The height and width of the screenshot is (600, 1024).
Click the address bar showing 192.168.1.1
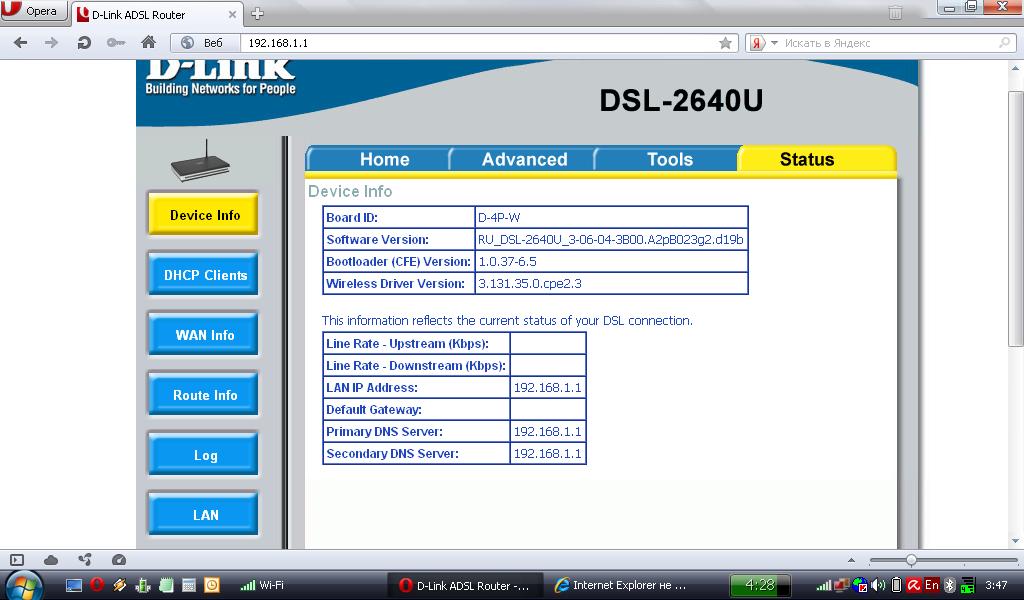pos(480,43)
